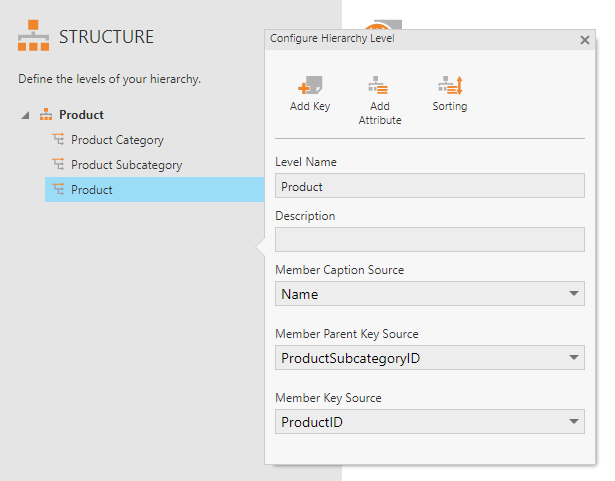The image size is (615, 481).
Task: Open the Sorting options icon
Action: pos(450,86)
